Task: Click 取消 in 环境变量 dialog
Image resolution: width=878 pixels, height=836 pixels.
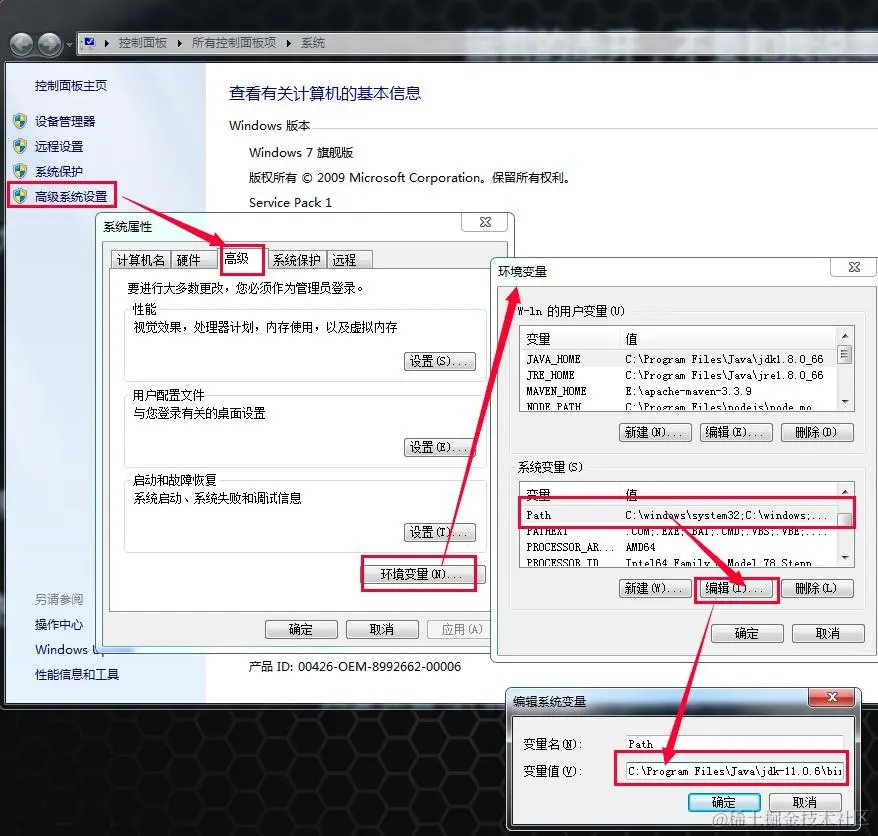Action: (828, 633)
